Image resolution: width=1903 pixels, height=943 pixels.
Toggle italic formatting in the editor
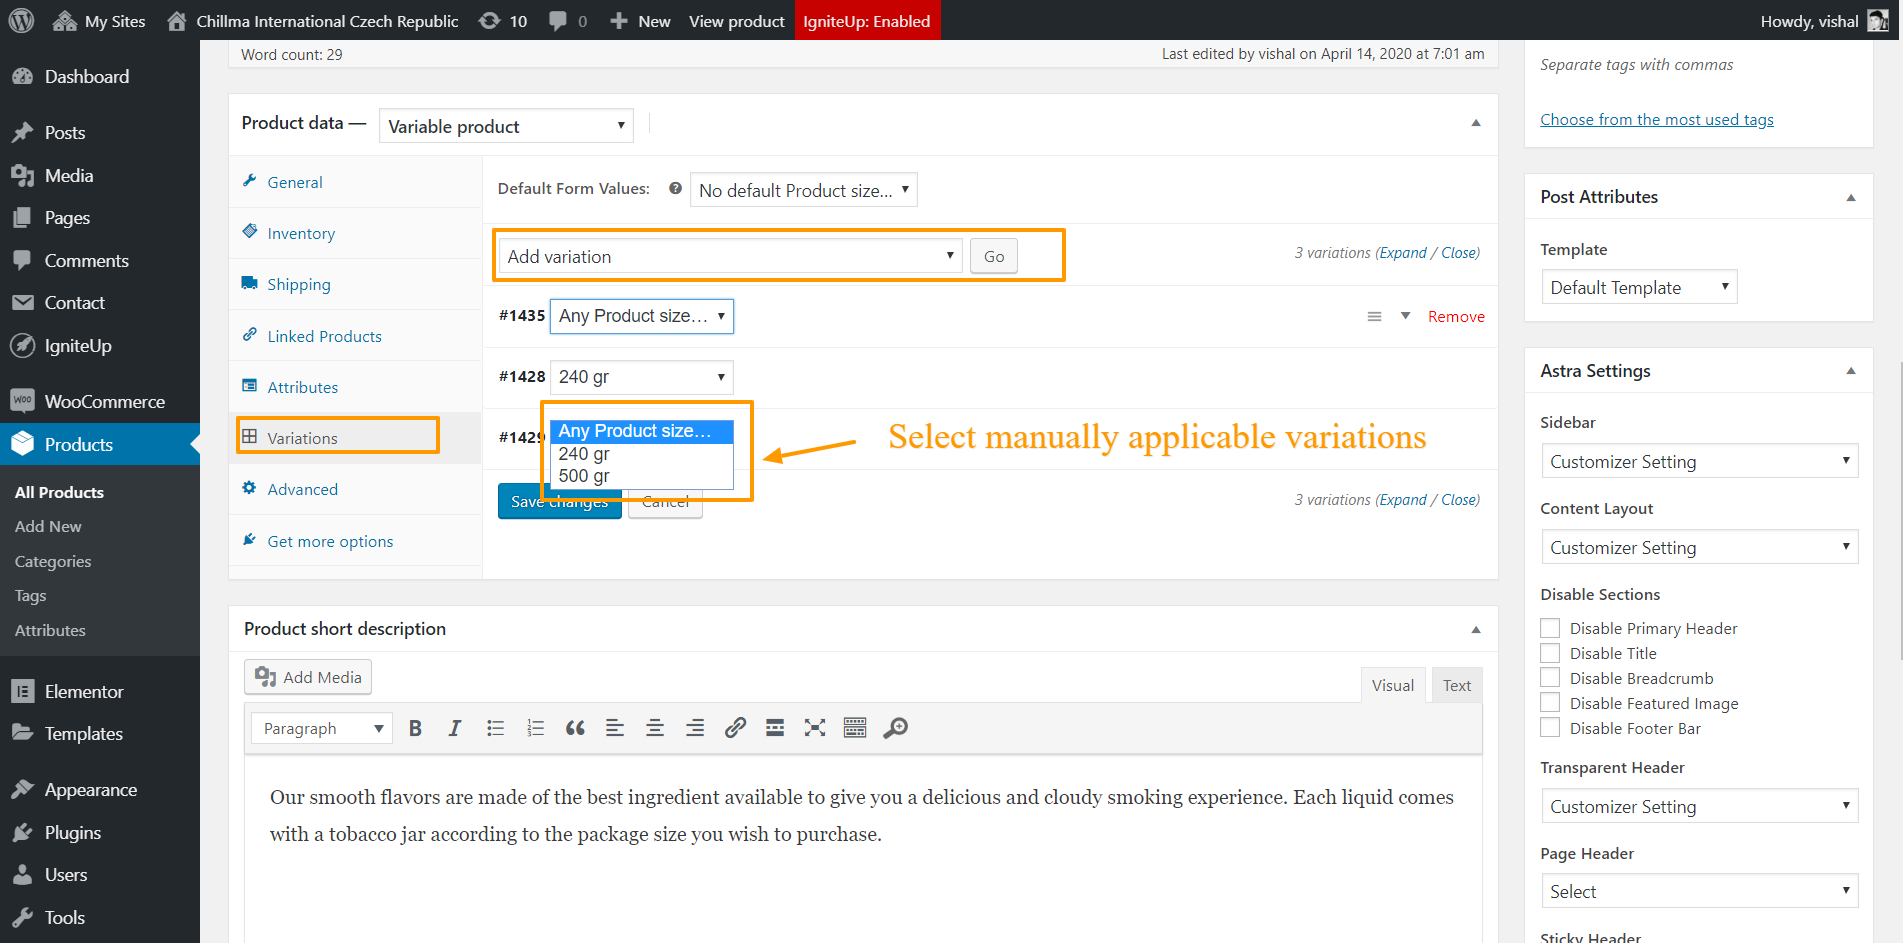[x=455, y=728]
